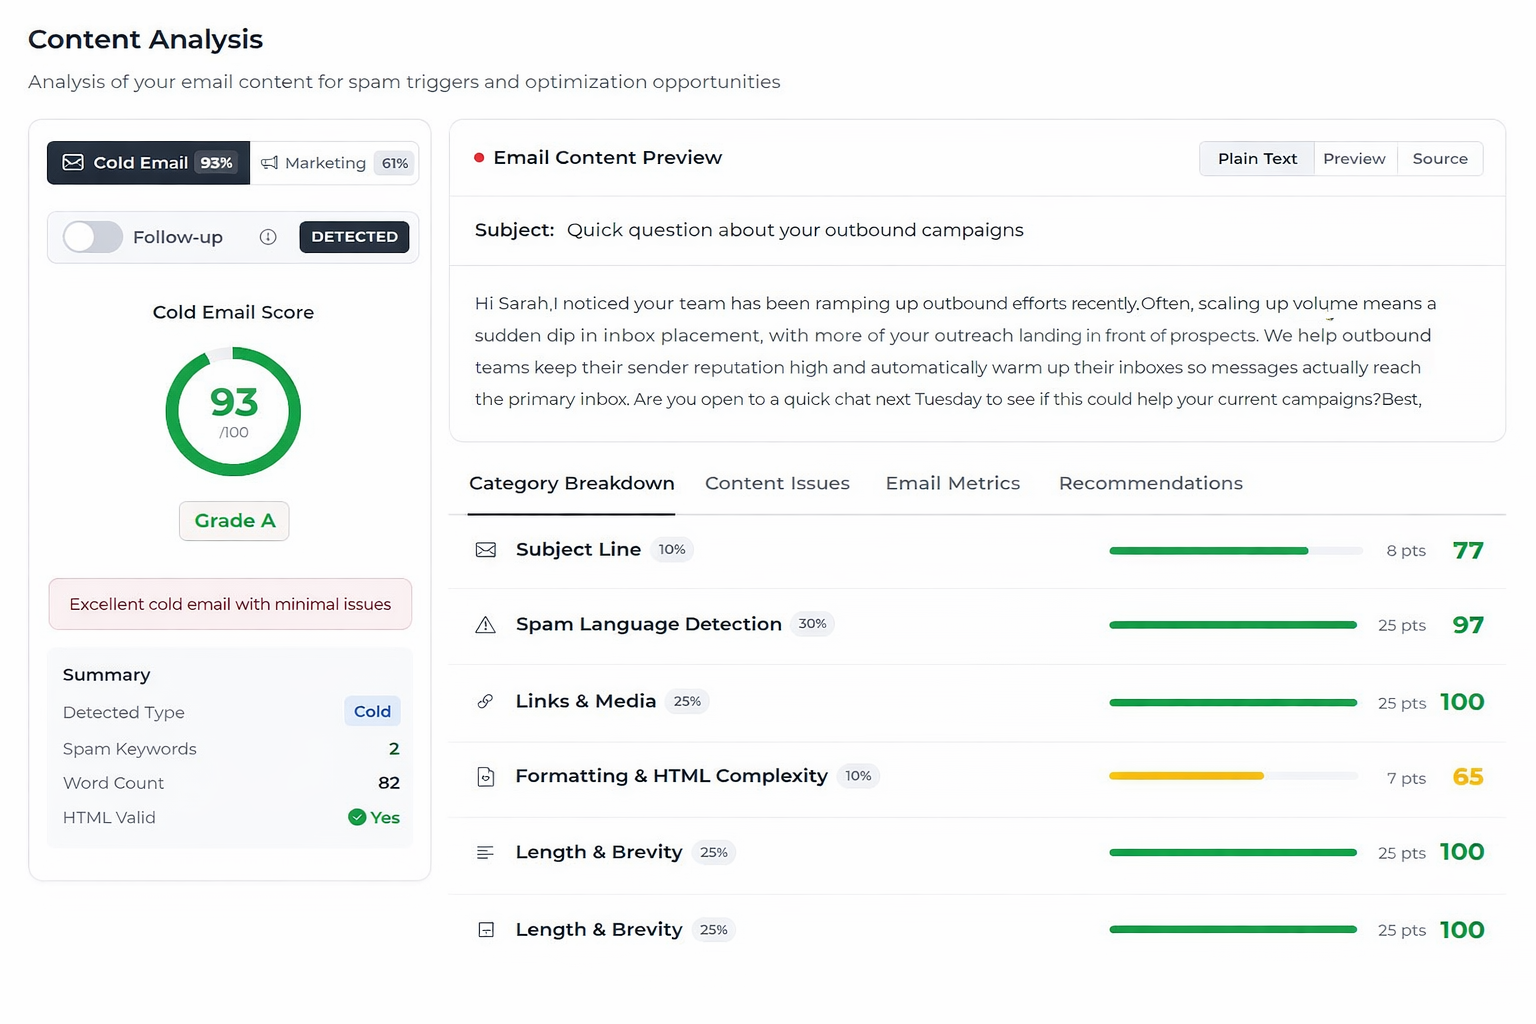
Task: Open the Content Issues tab
Action: 777,483
